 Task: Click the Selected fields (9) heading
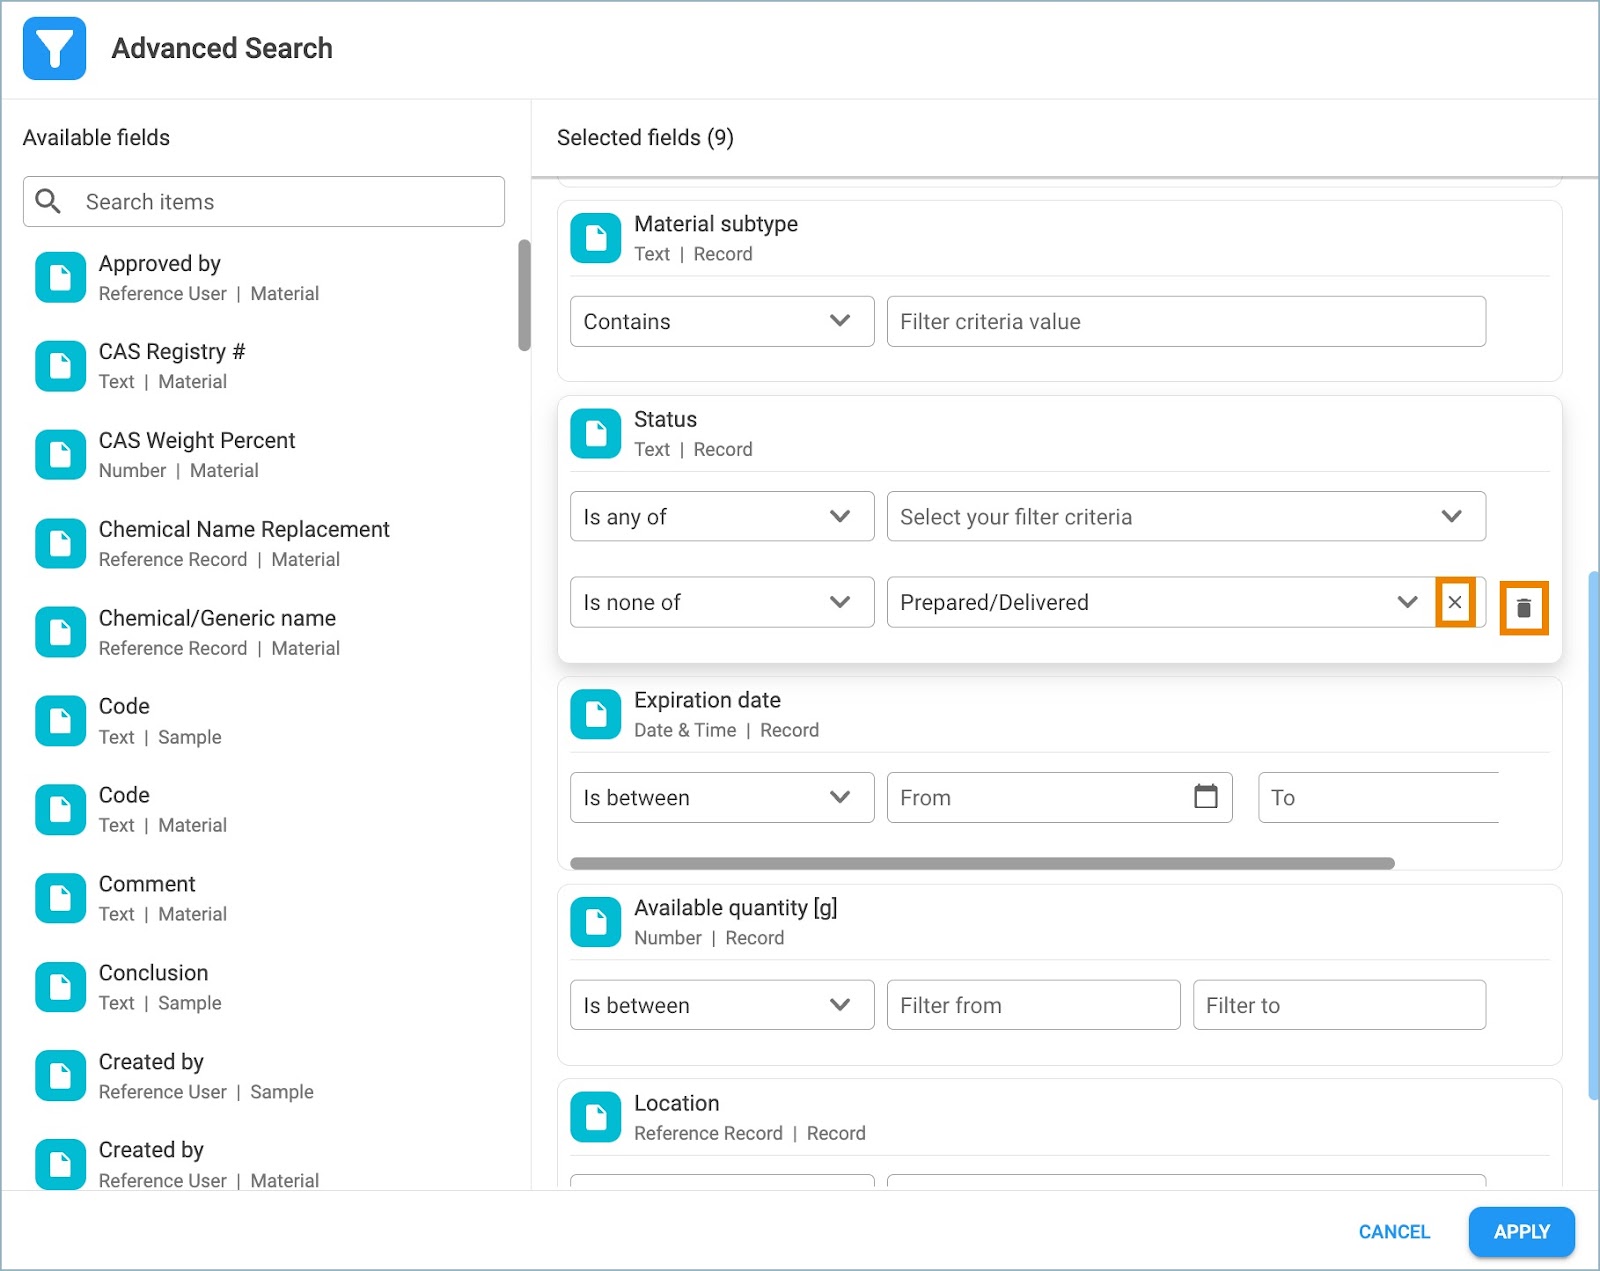(x=645, y=138)
